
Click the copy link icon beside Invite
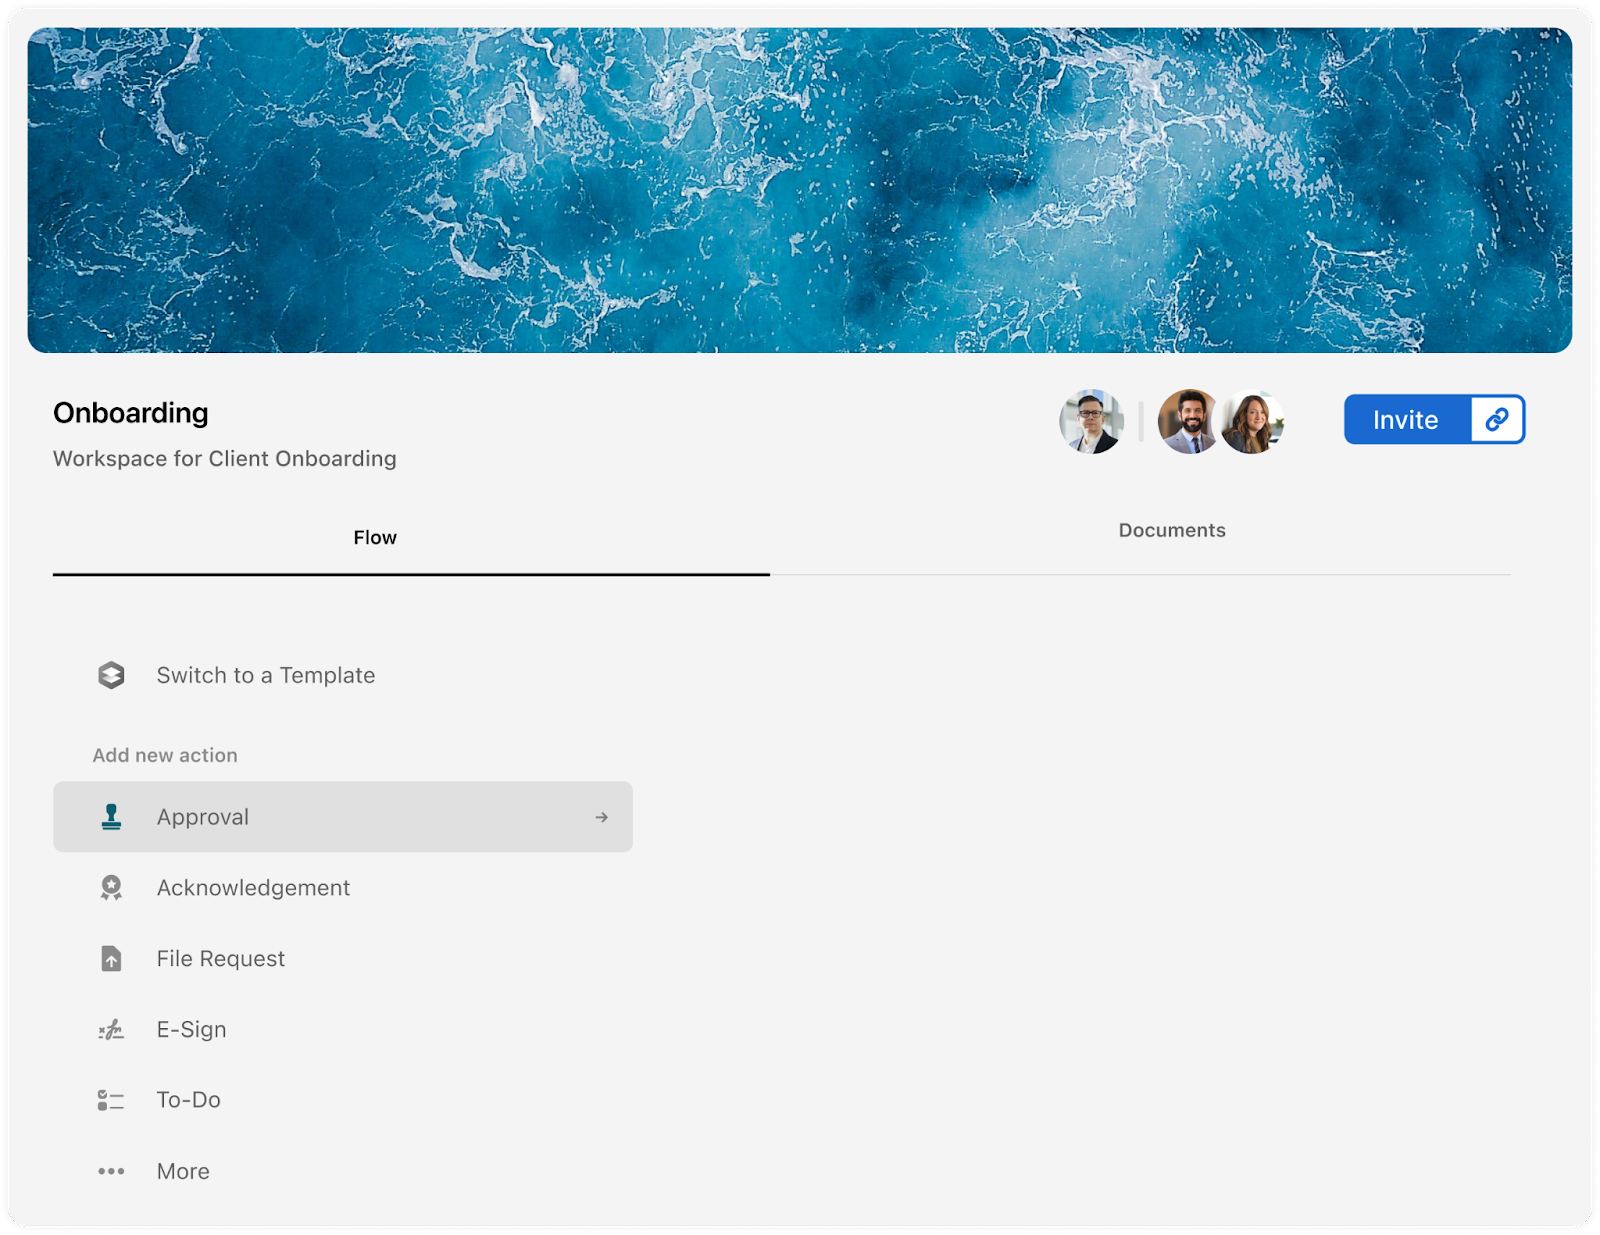coord(1495,421)
